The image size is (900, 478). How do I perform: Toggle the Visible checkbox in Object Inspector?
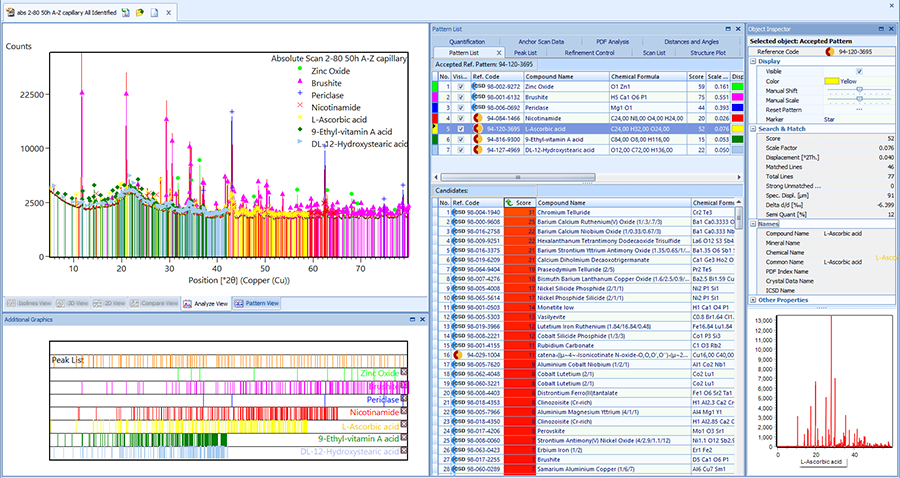click(858, 71)
